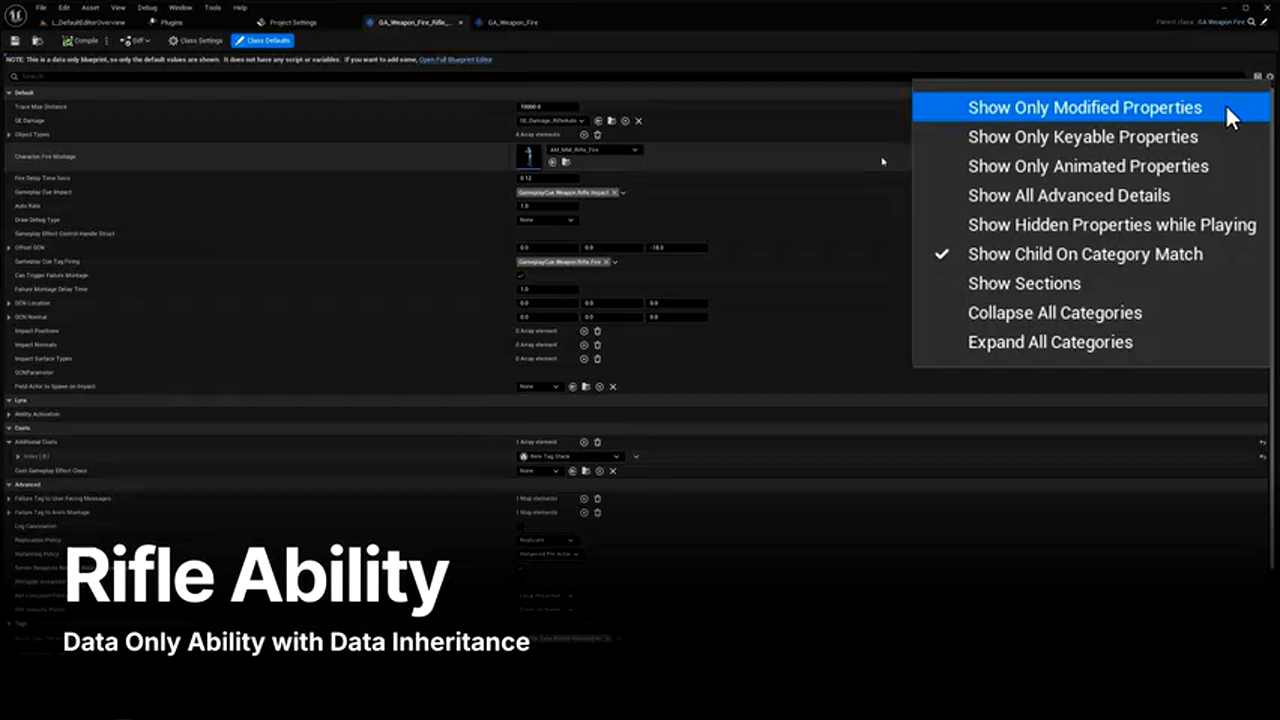
Task: Click the Compile blueprint button
Action: click(82, 41)
